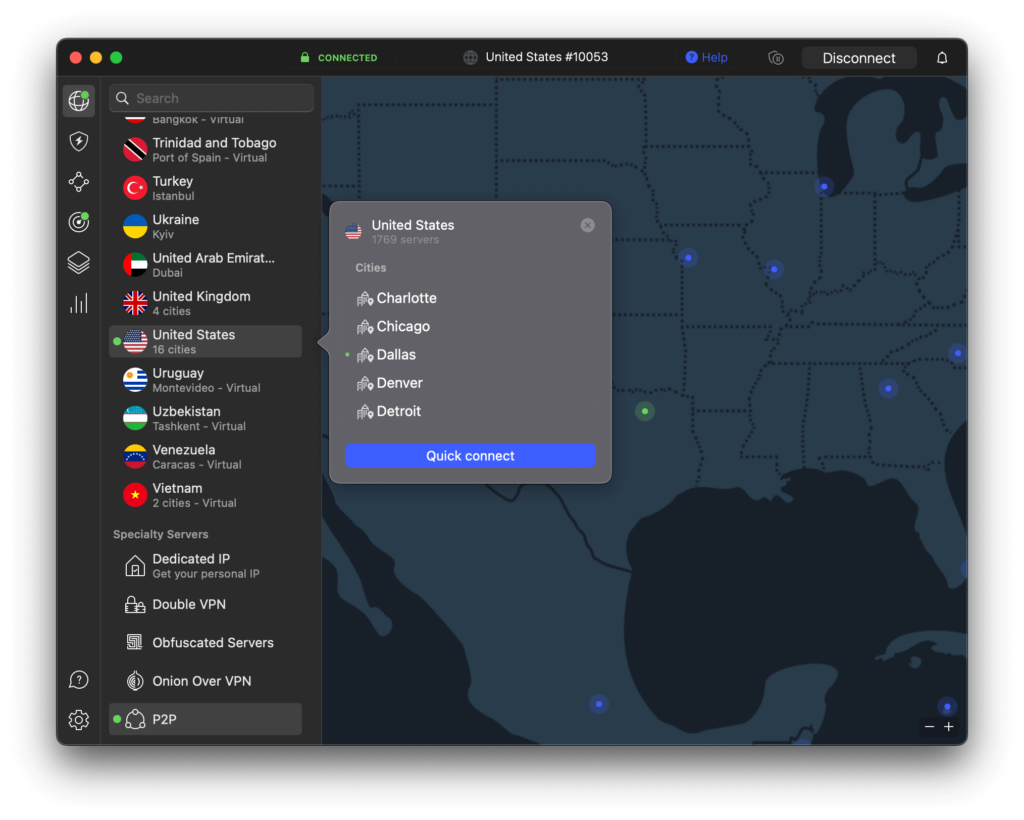Click the Help link in title bar
1024x820 pixels.
tap(706, 57)
